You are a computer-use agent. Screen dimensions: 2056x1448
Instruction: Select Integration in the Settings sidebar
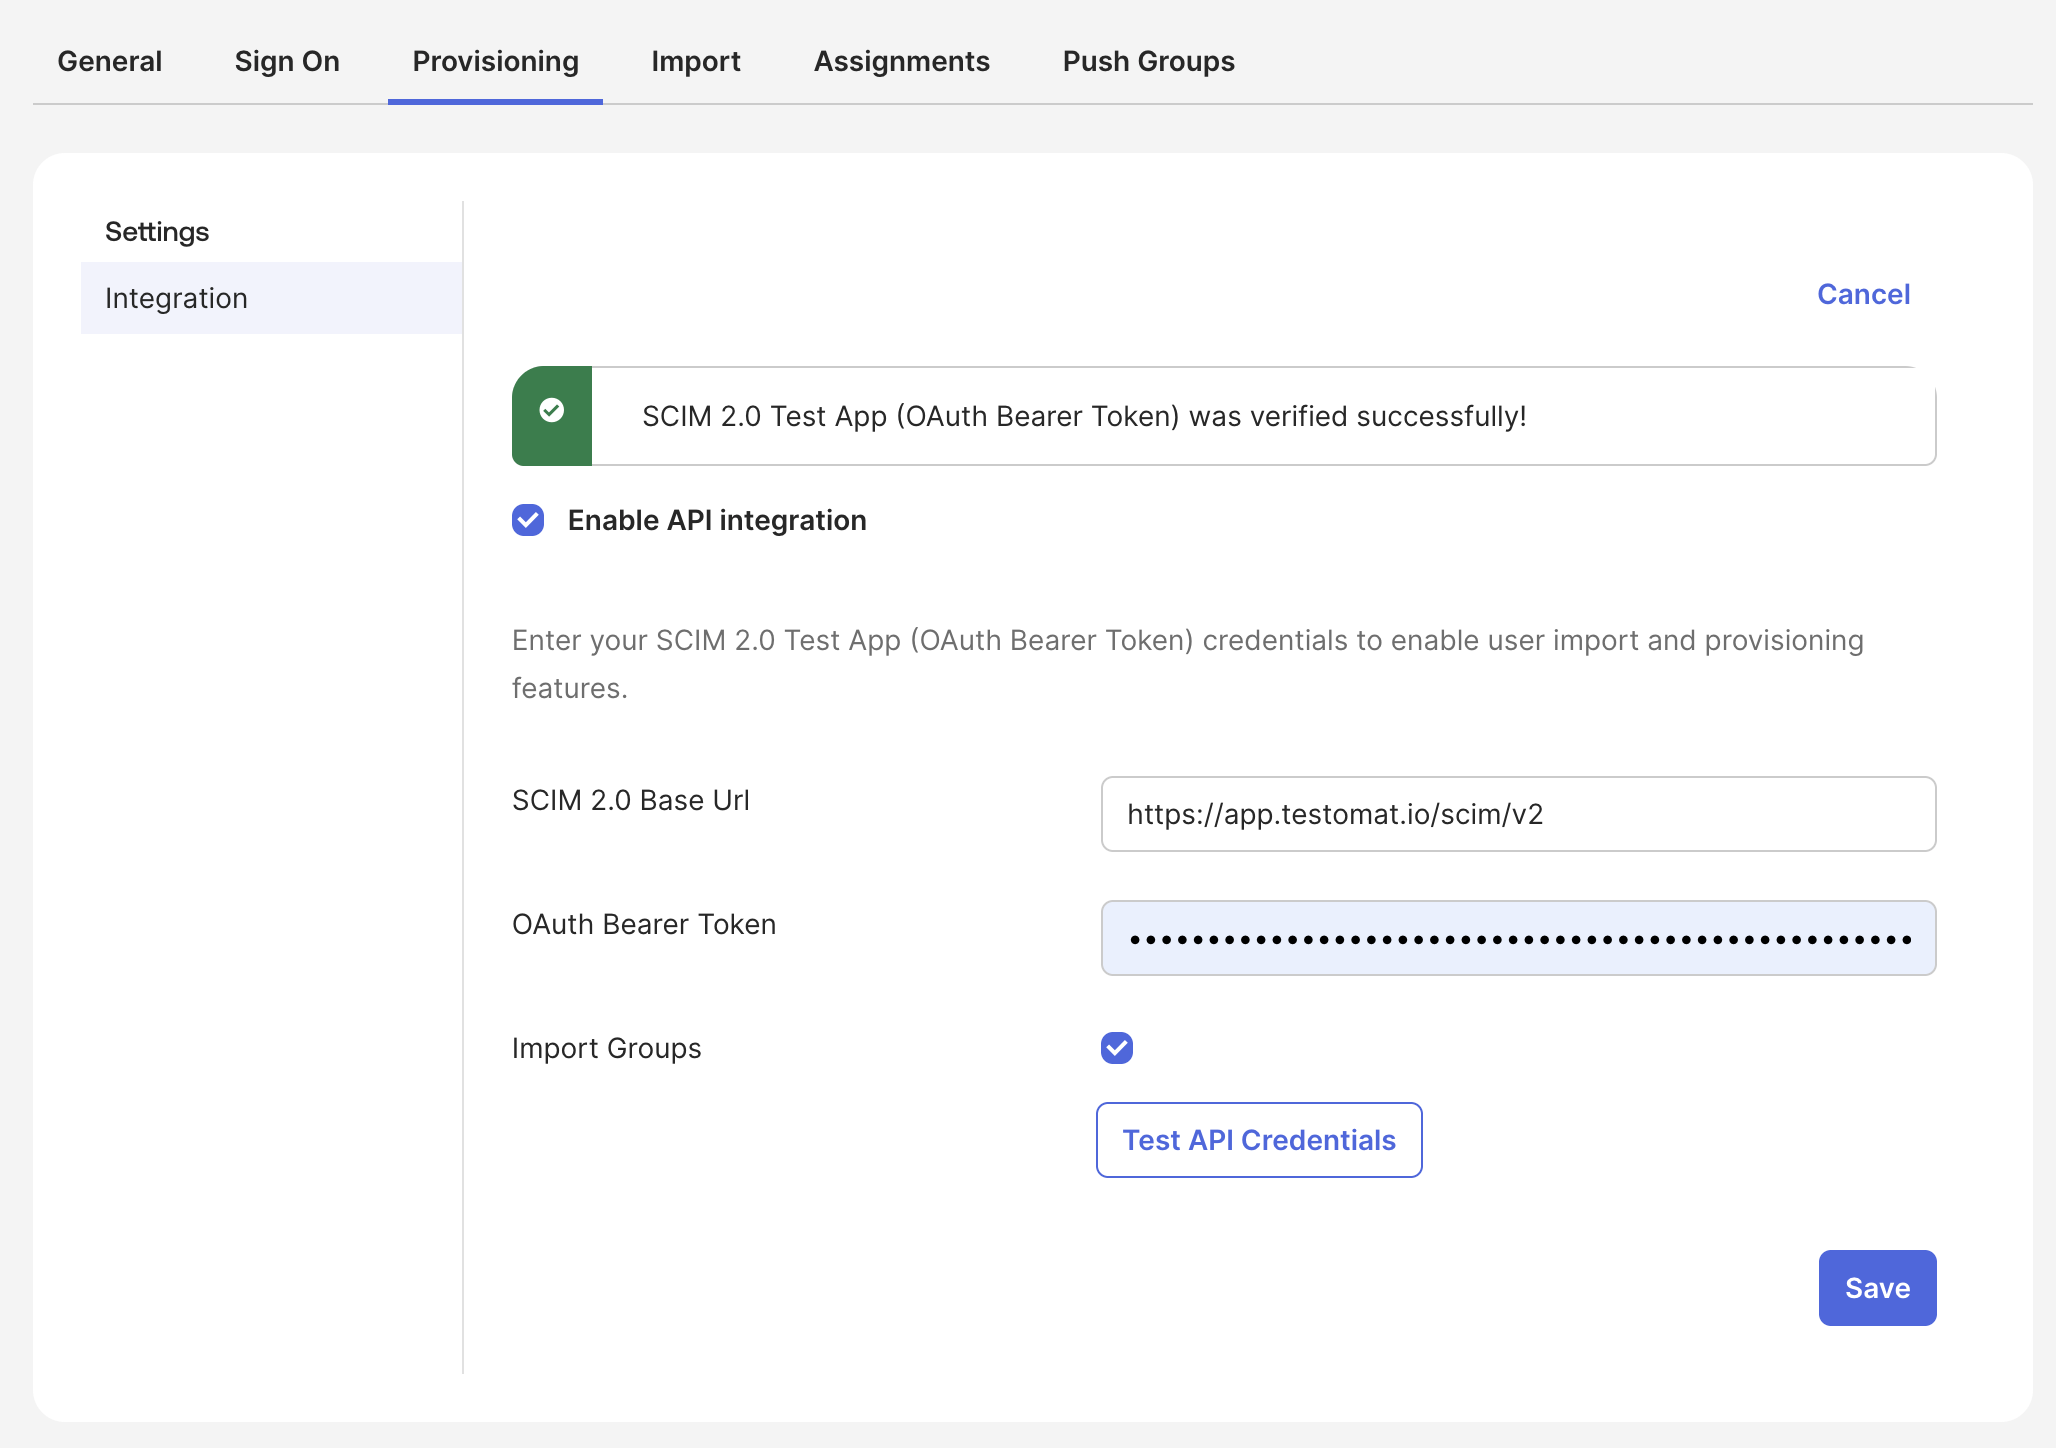176,297
